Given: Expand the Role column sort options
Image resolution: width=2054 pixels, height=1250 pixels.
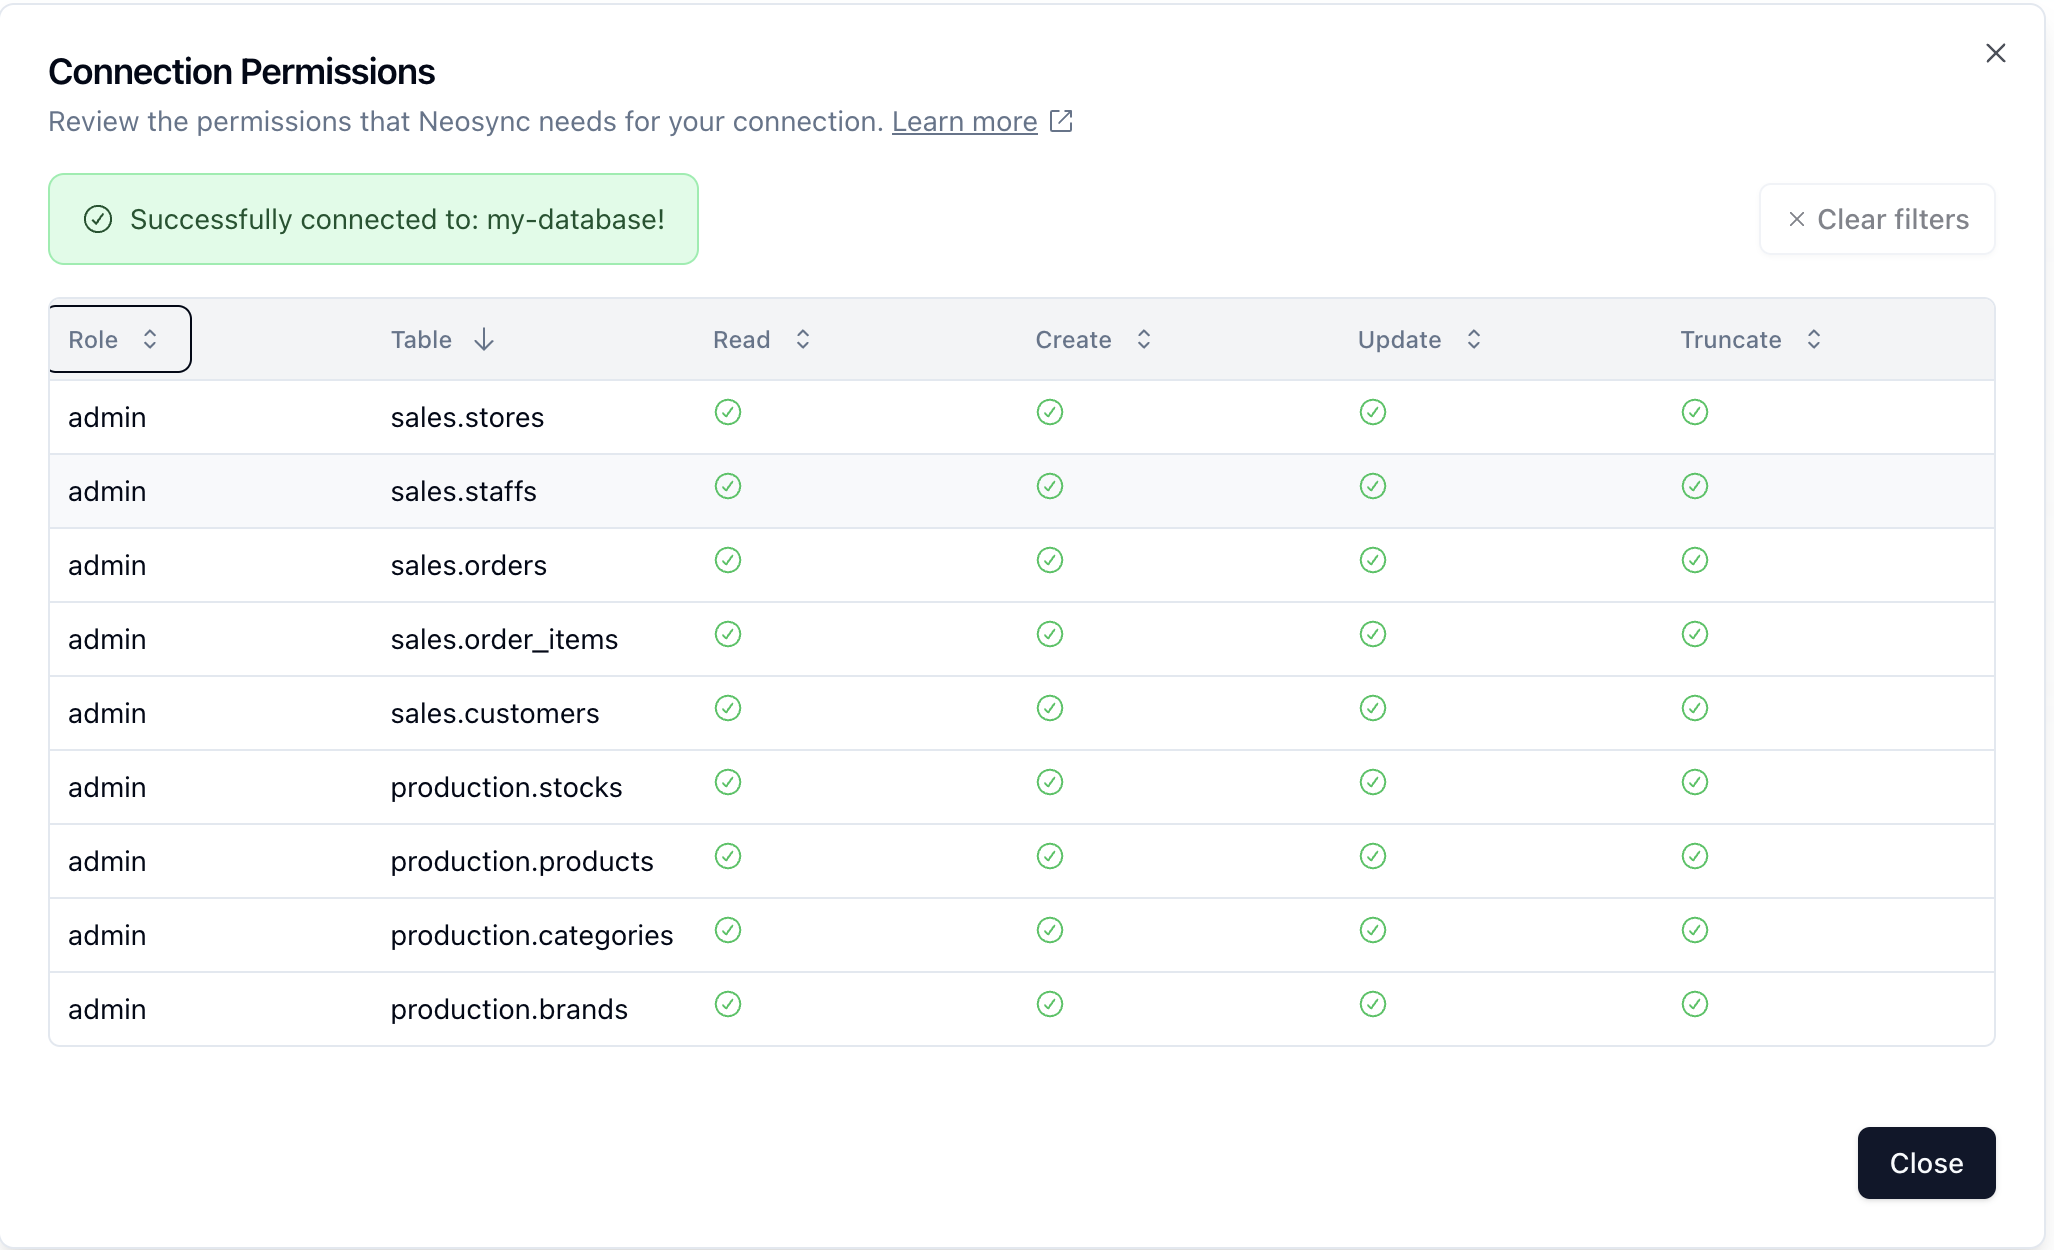Looking at the screenshot, I should 117,339.
